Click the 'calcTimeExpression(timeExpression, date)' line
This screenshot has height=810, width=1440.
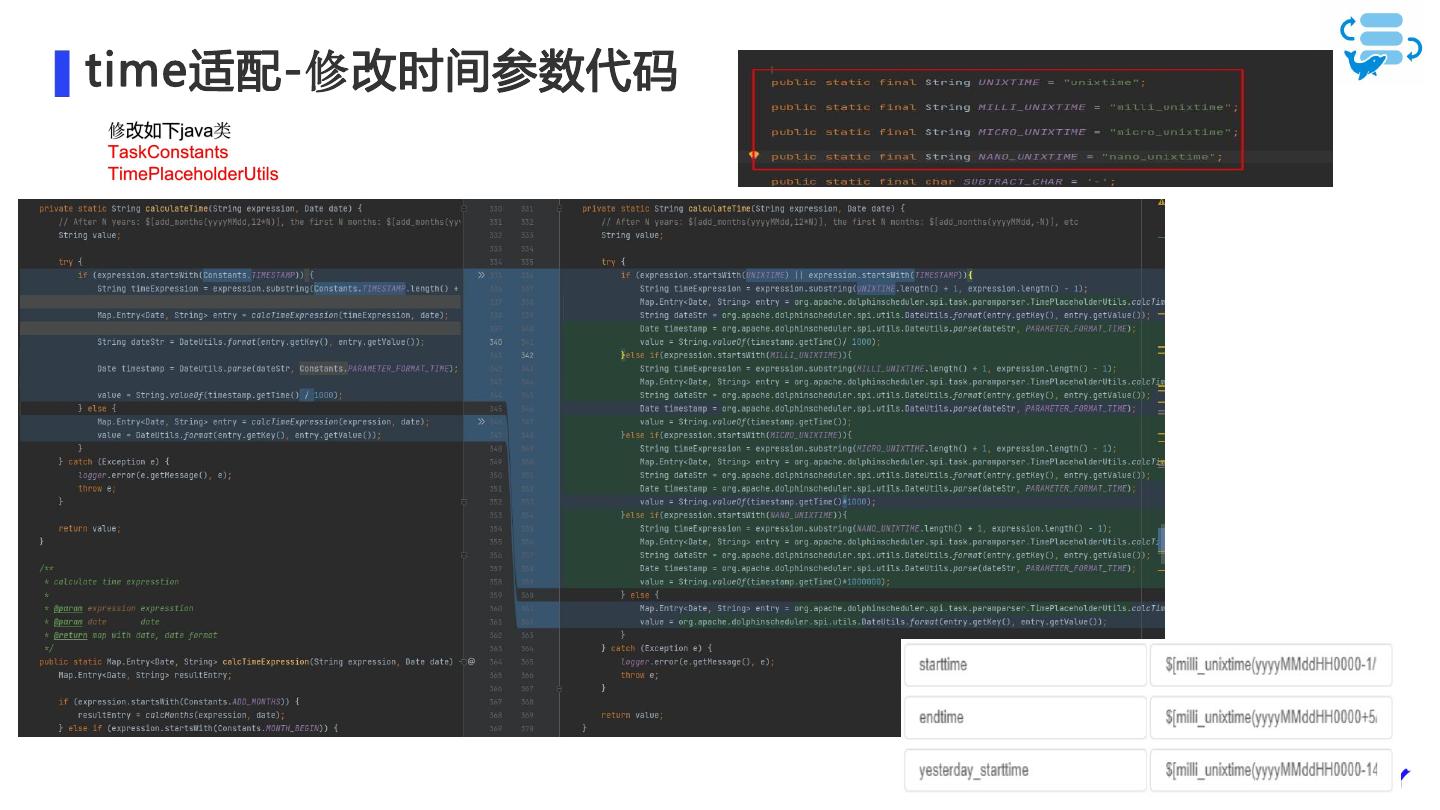[x=272, y=315]
